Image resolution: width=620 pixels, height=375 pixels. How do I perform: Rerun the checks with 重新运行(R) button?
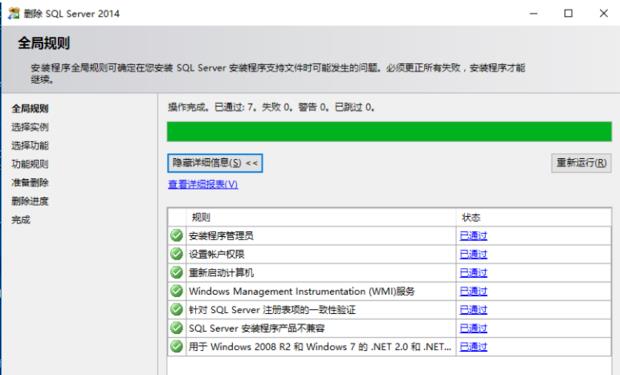(581, 163)
